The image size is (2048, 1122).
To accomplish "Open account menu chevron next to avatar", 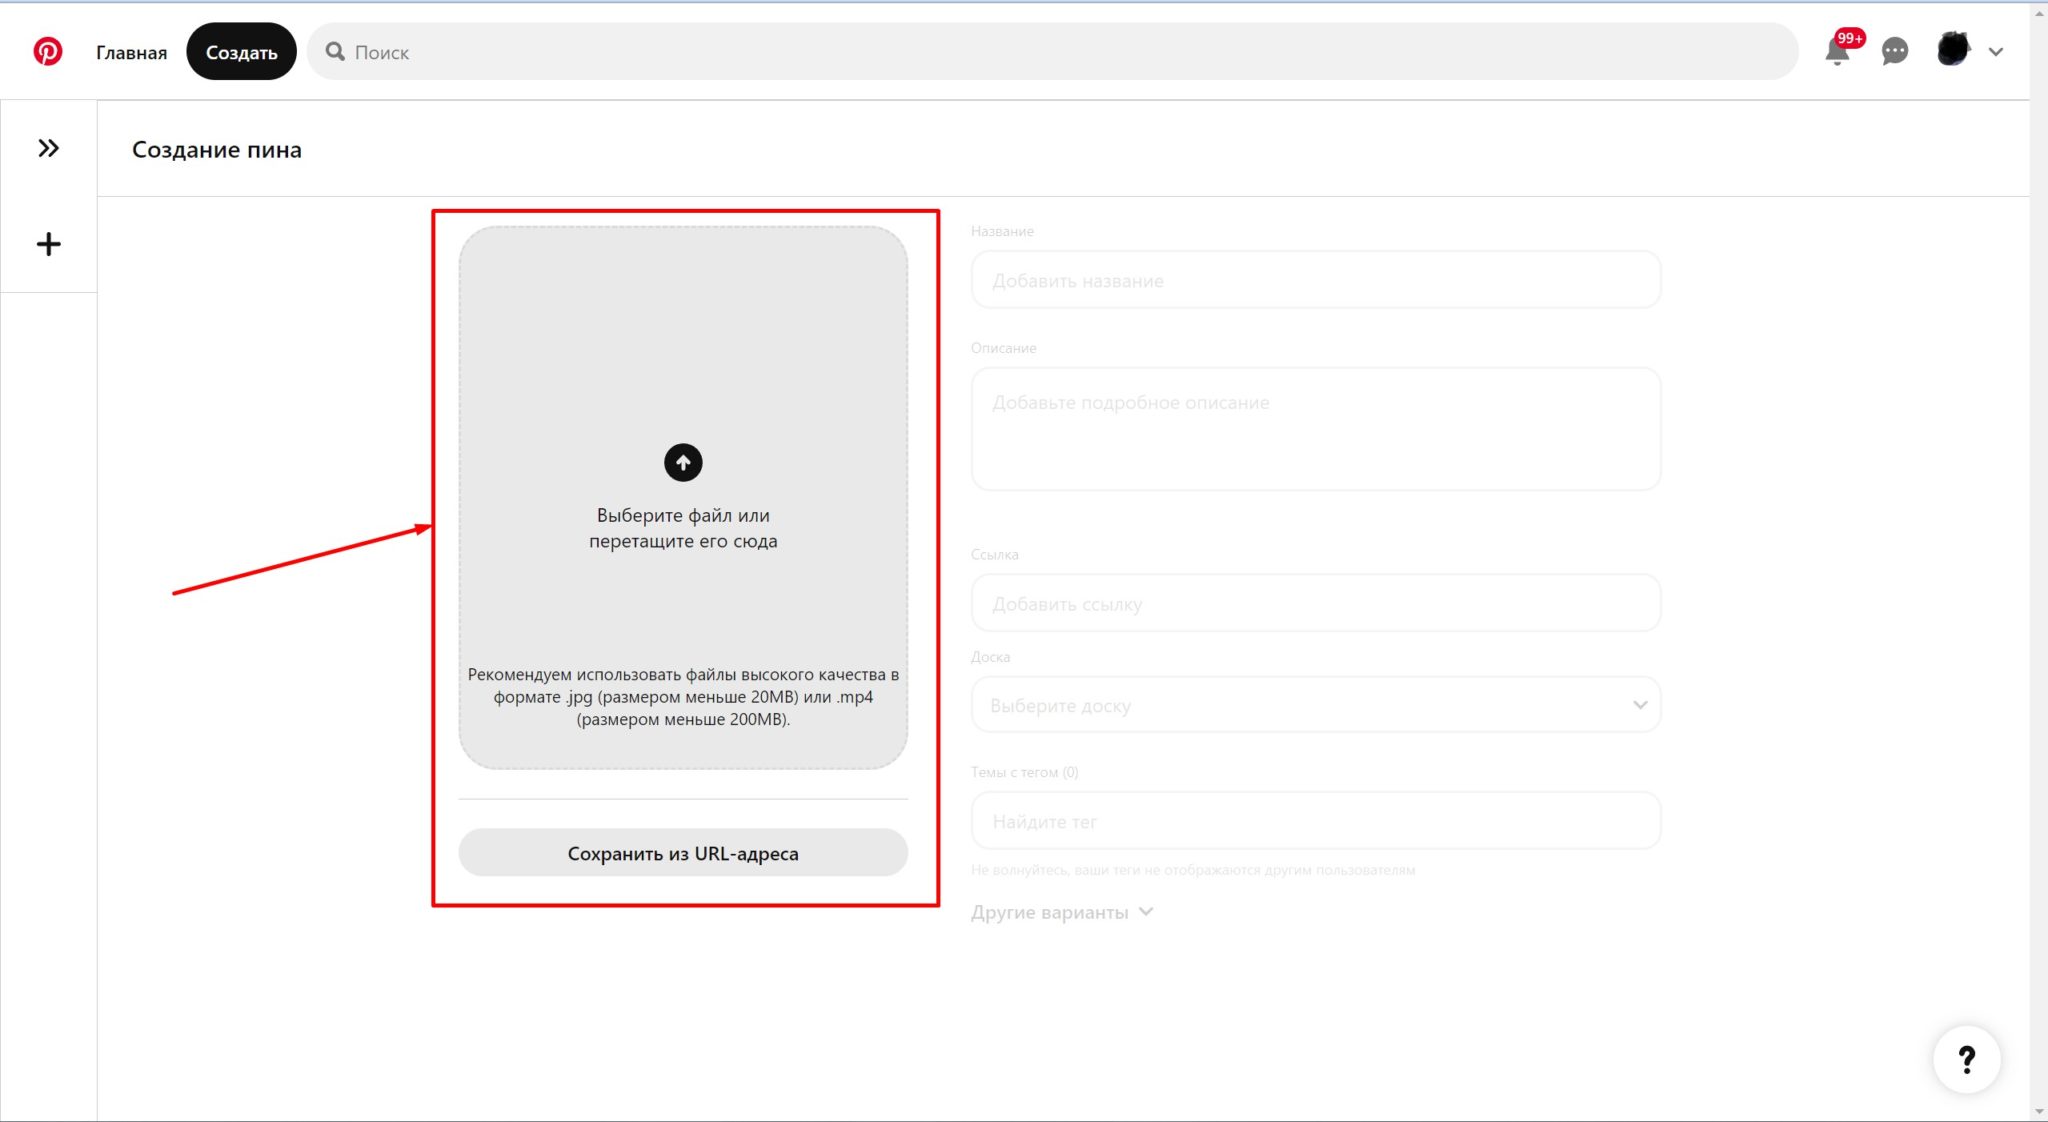I will tap(1996, 52).
